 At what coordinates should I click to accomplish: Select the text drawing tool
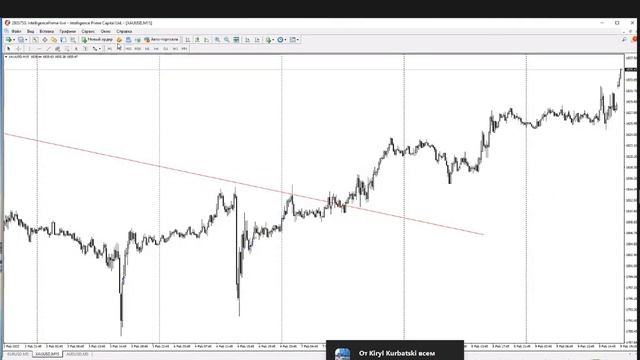(76, 49)
